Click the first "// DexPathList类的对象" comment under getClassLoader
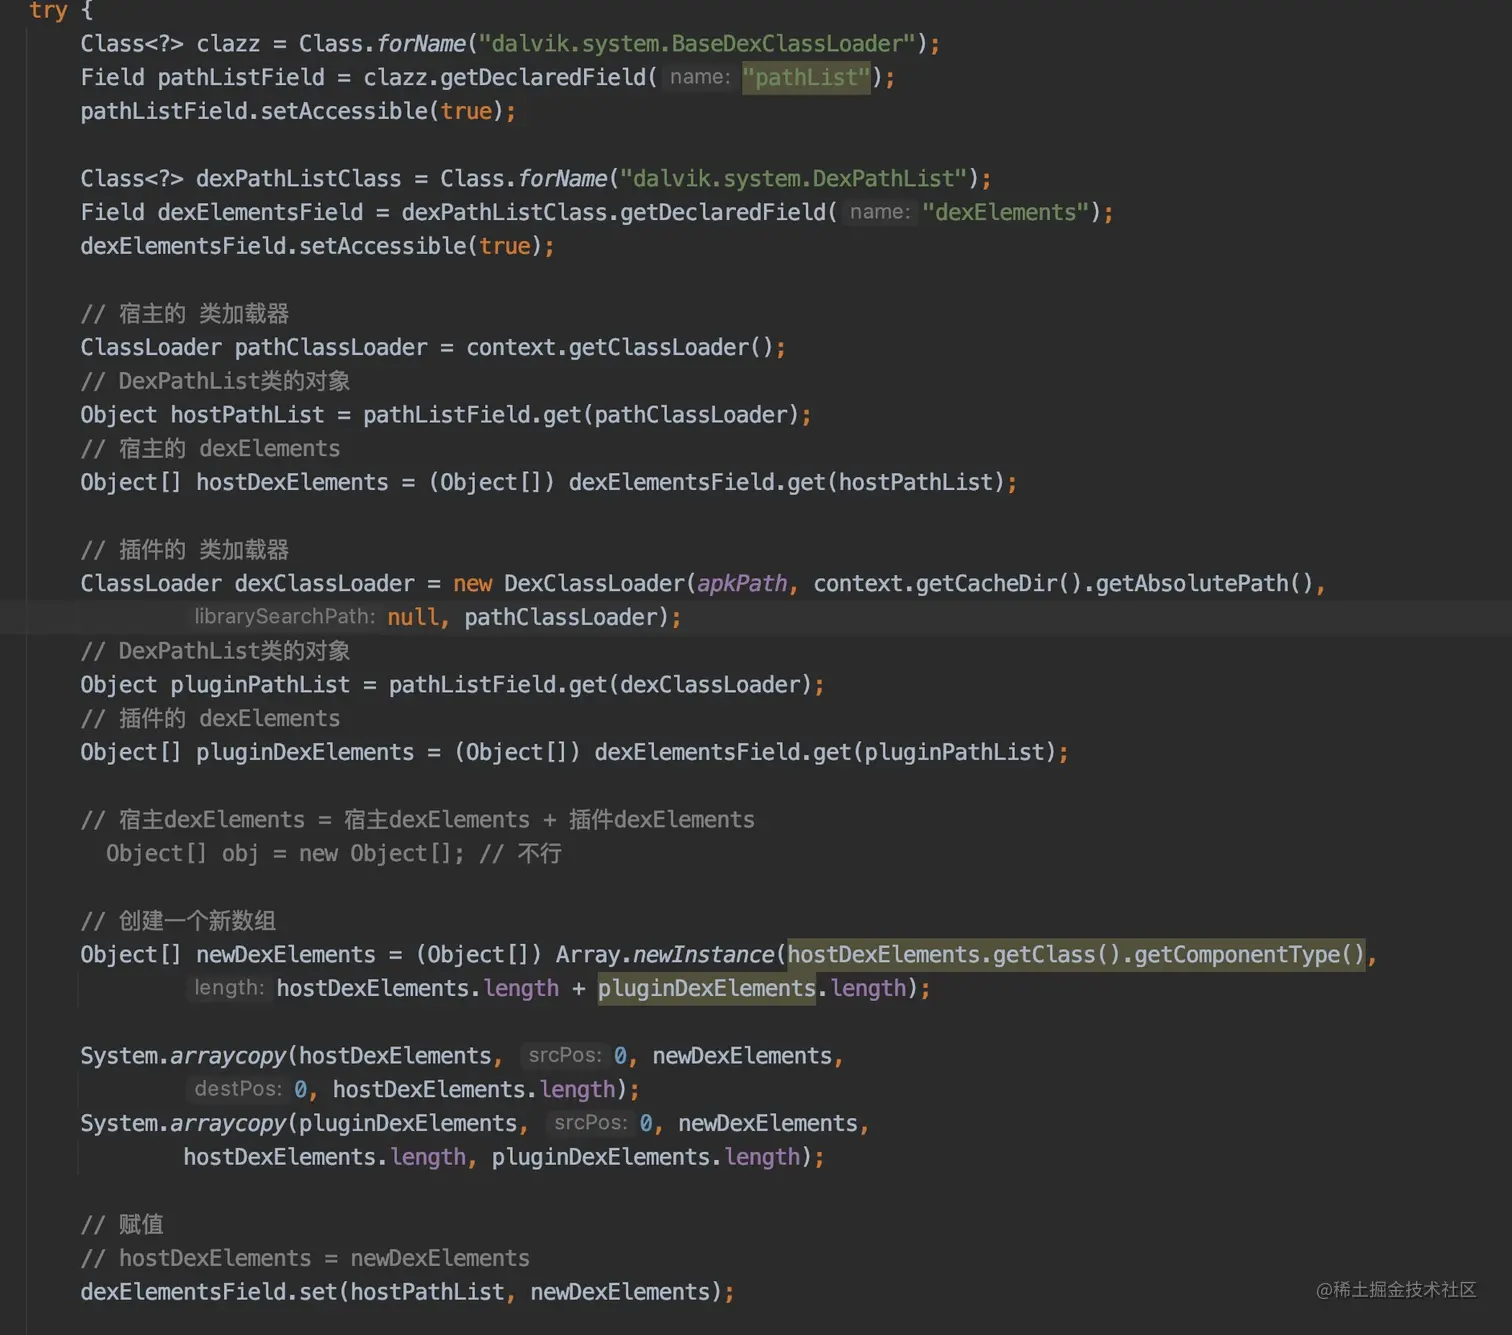 [x=215, y=381]
